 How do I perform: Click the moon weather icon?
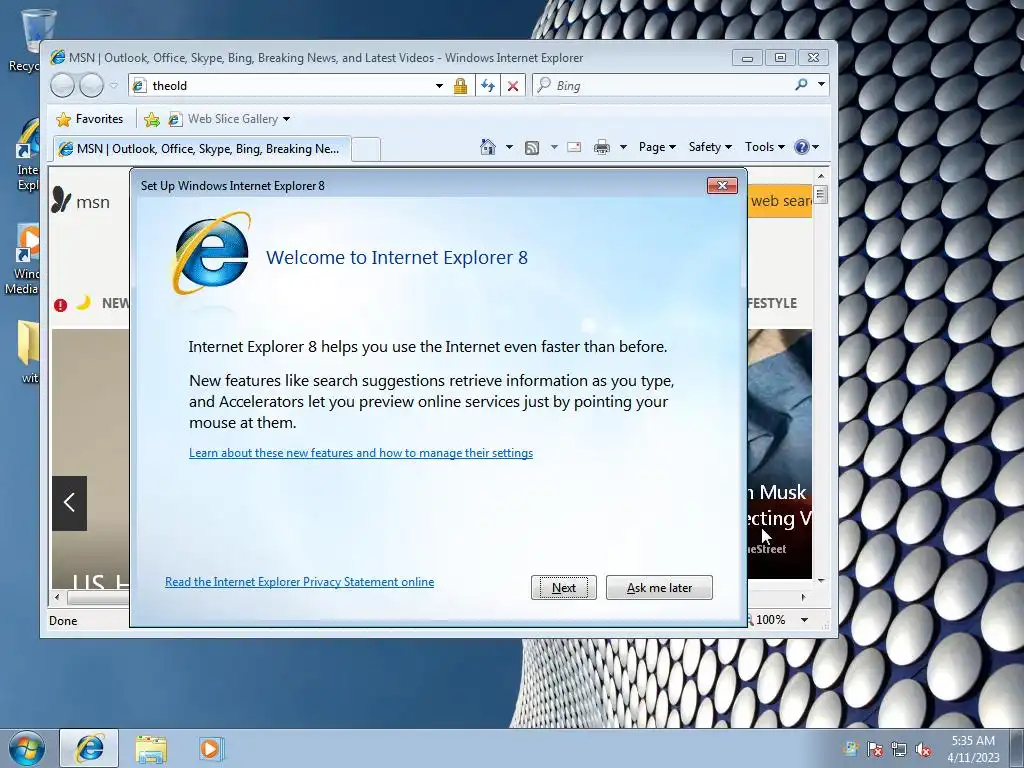(83, 302)
